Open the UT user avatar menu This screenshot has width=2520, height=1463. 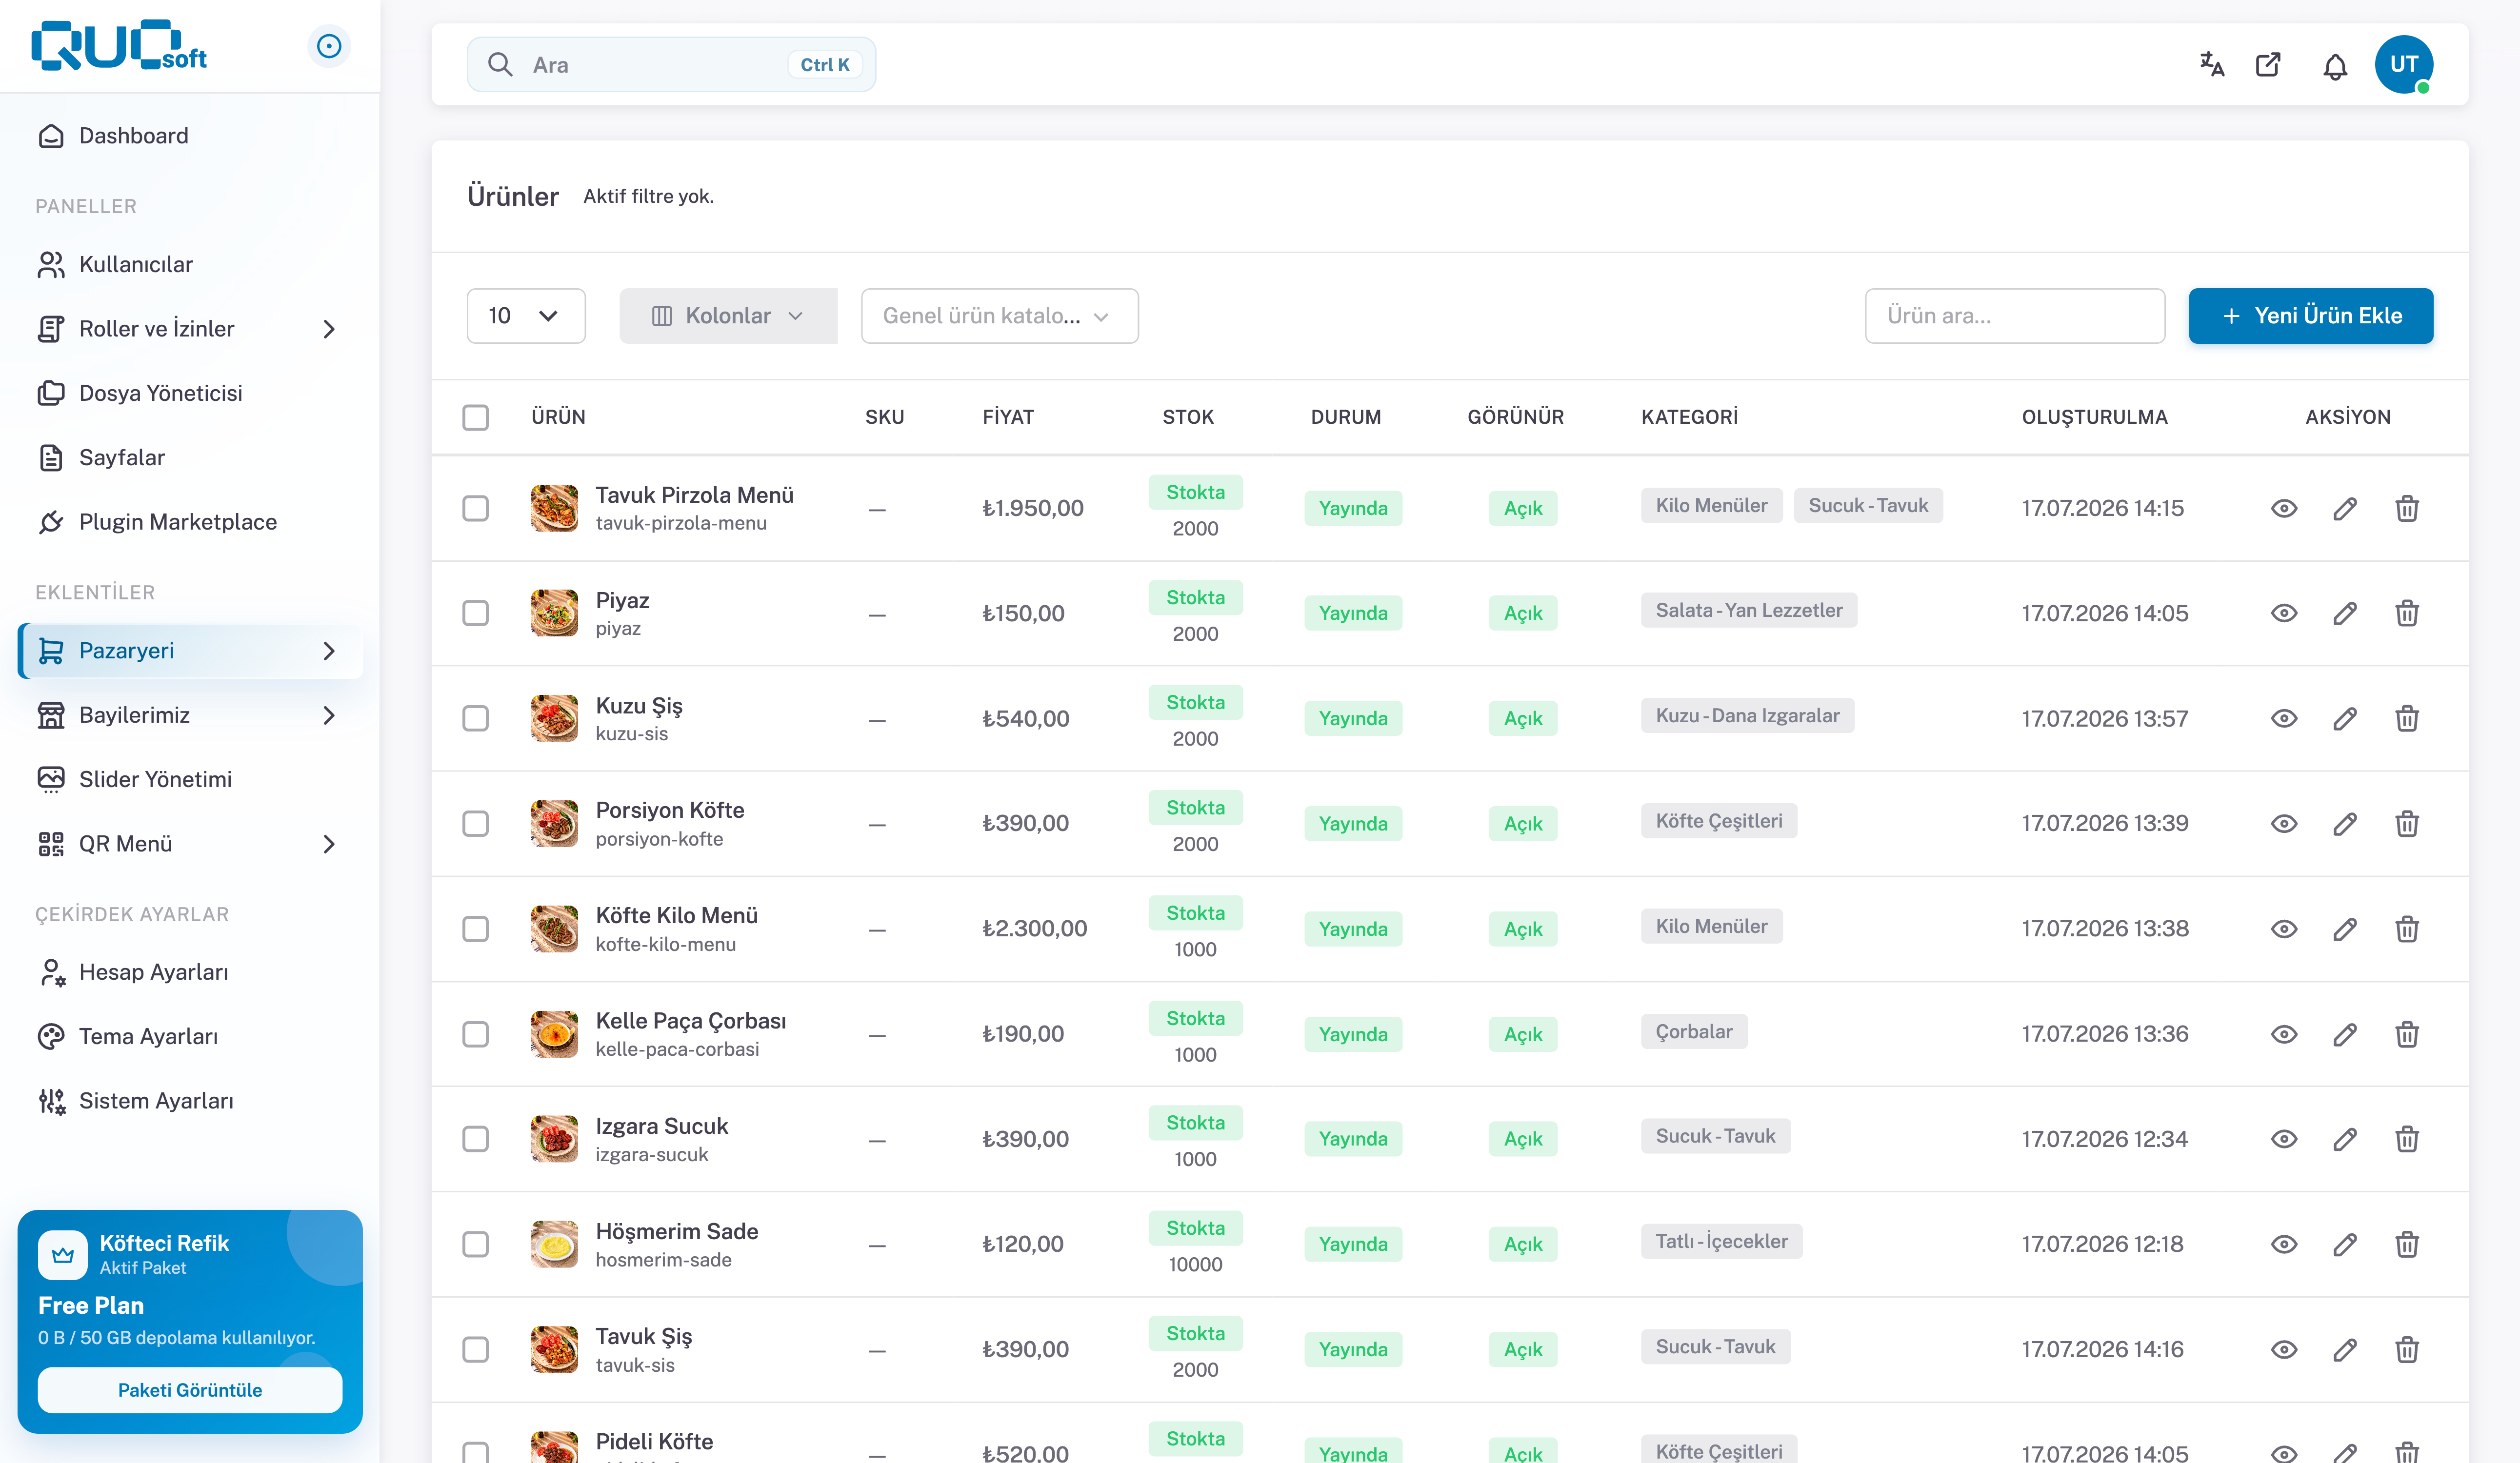point(2403,64)
